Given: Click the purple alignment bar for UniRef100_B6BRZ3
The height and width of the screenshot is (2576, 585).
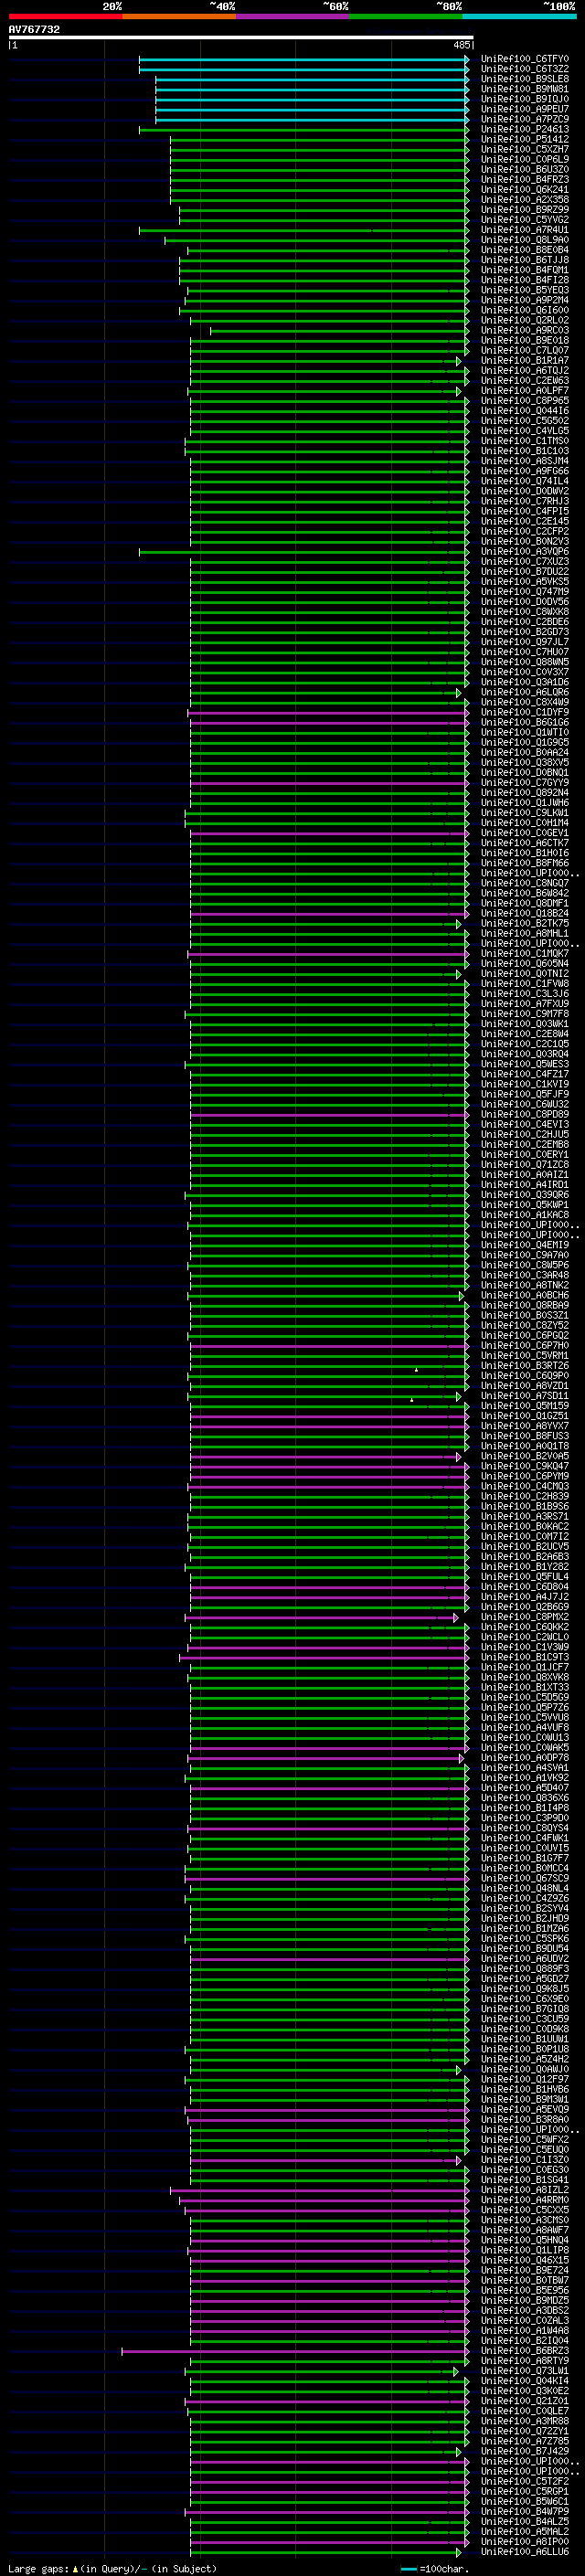Looking at the screenshot, I should click(x=295, y=2351).
